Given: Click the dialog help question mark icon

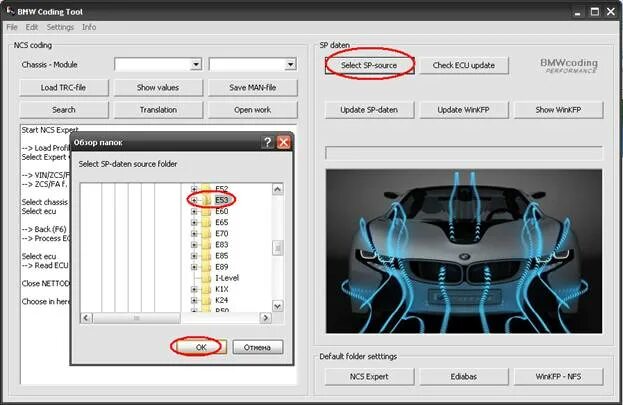Looking at the screenshot, I should [x=268, y=142].
